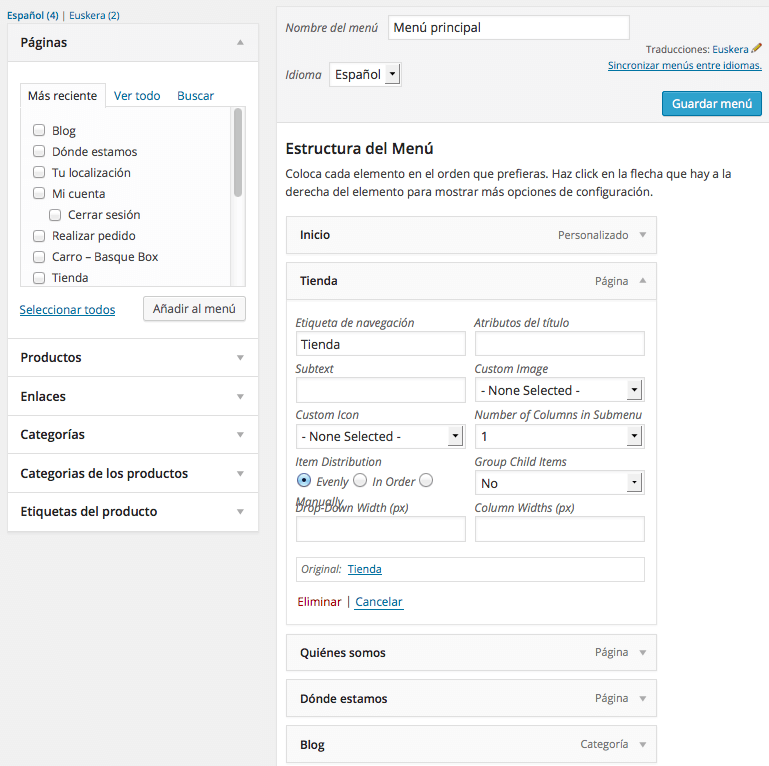The width and height of the screenshot is (769, 766).
Task: Click the Guardar menú button
Action: coord(712,103)
